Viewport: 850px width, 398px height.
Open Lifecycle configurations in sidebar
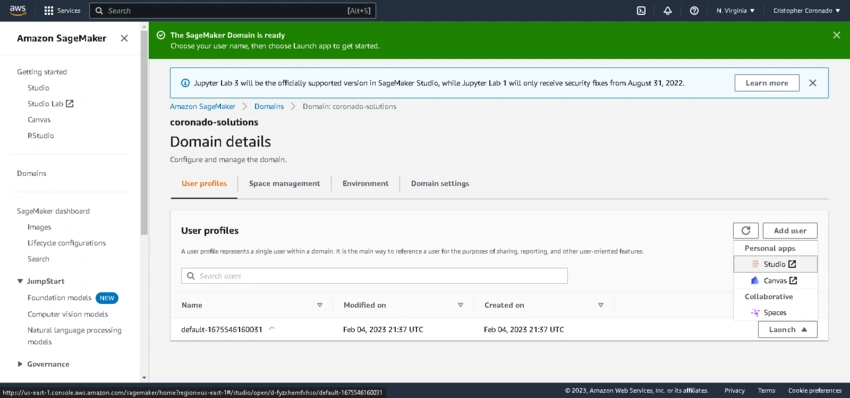(67, 243)
